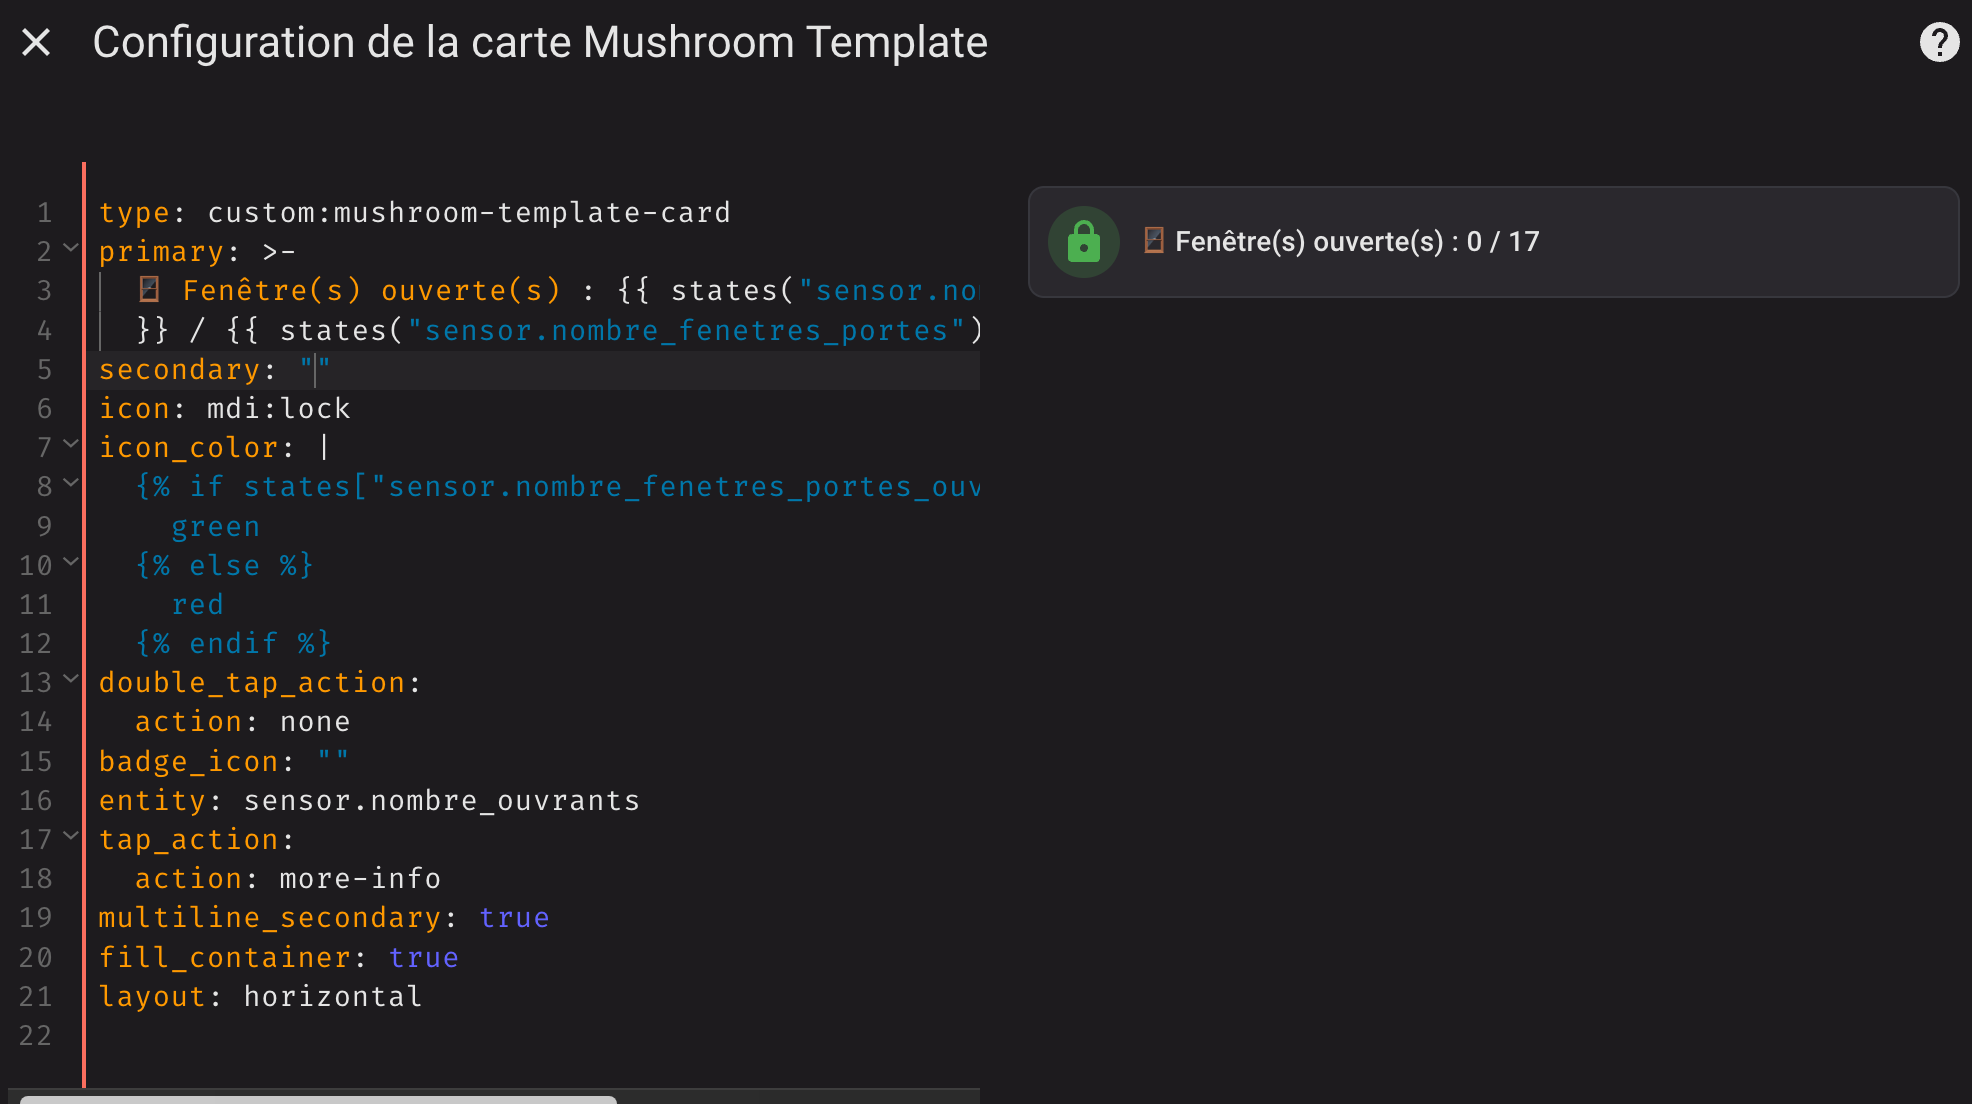Click the door emoji in the preview card
1972x1104 pixels.
[x=1153, y=240]
